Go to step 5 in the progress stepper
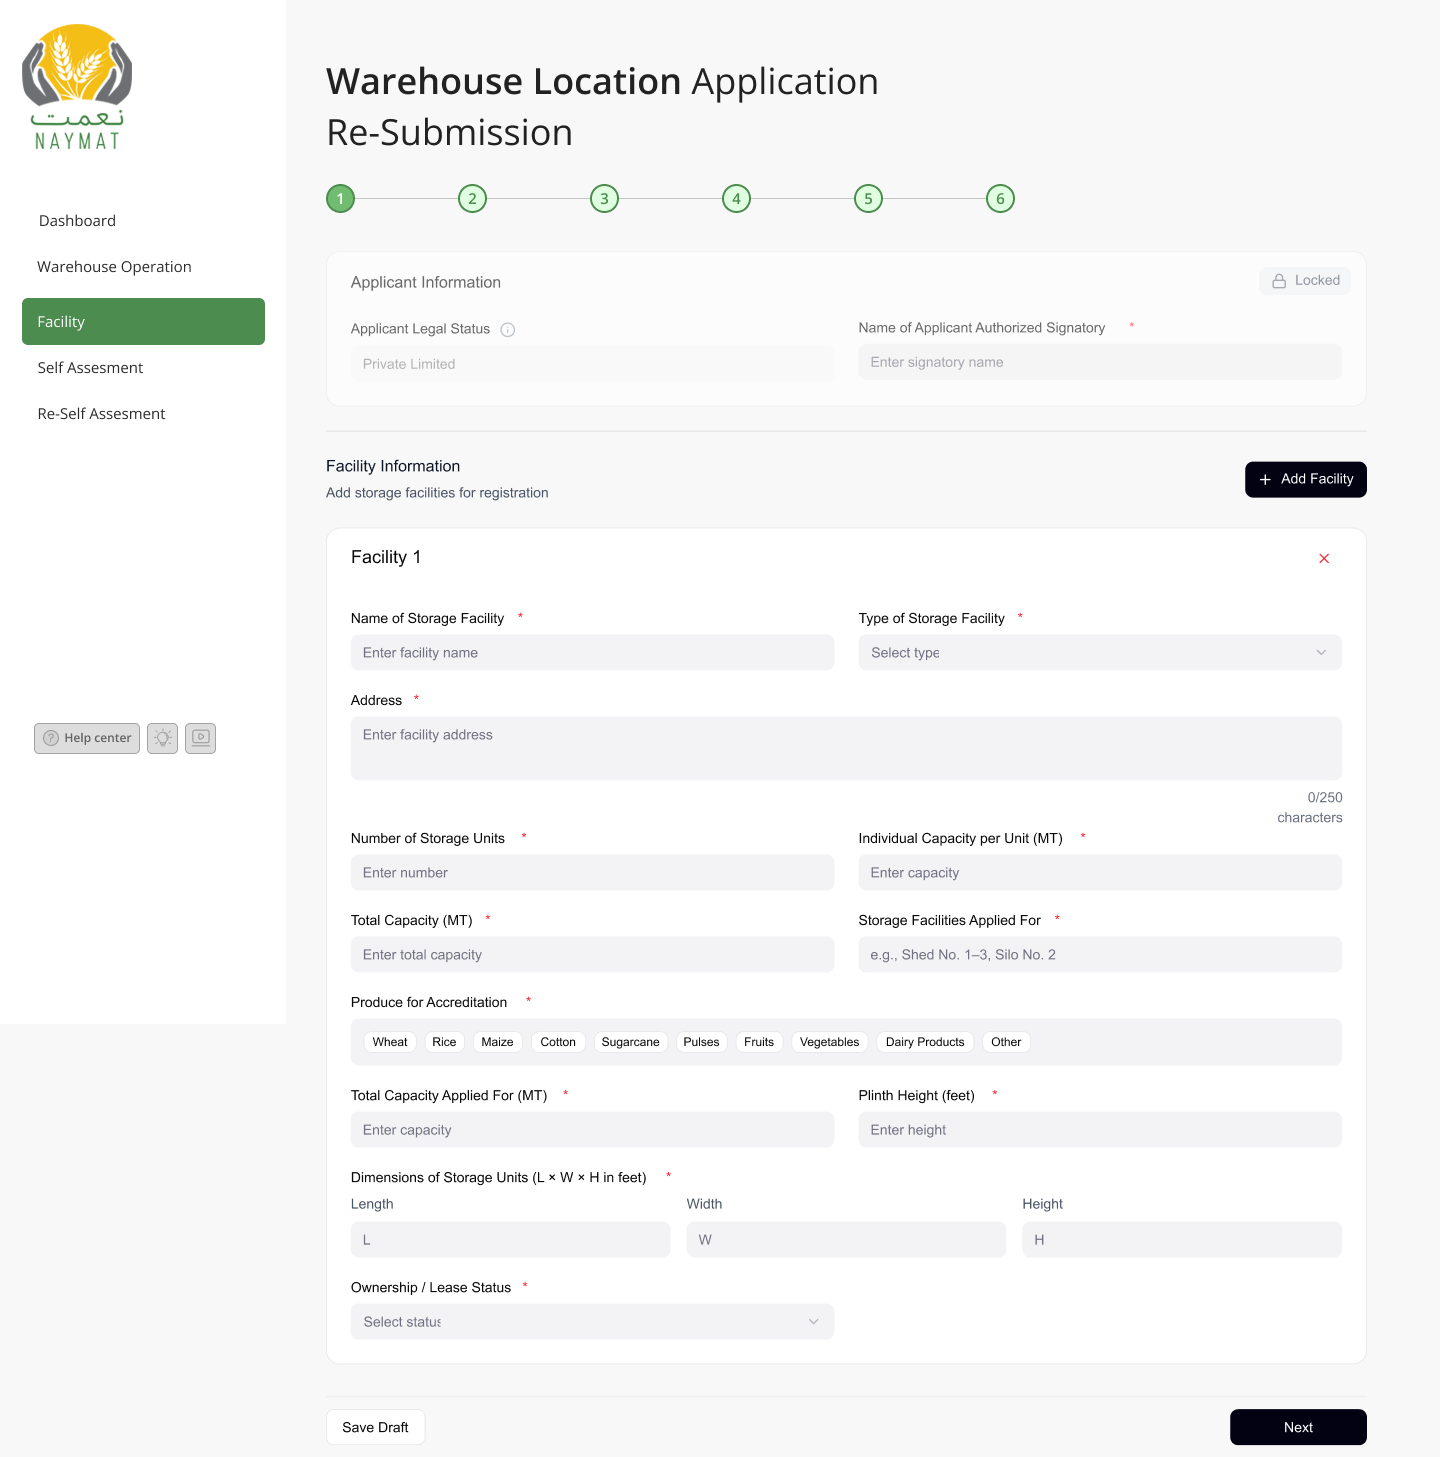Screen dimensions: 1440x1457 pos(868,199)
